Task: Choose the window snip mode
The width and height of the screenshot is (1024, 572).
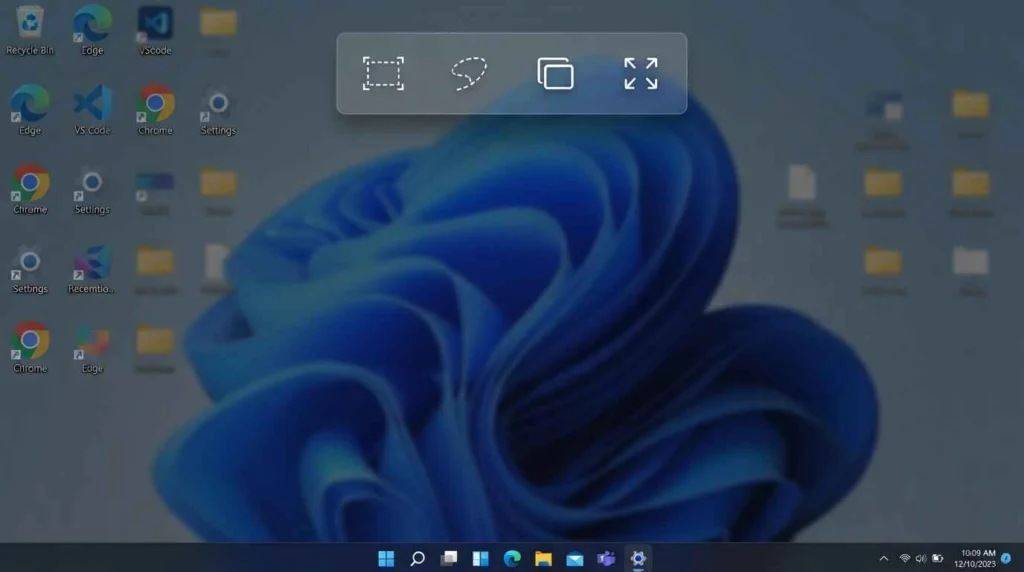Action: click(x=555, y=73)
